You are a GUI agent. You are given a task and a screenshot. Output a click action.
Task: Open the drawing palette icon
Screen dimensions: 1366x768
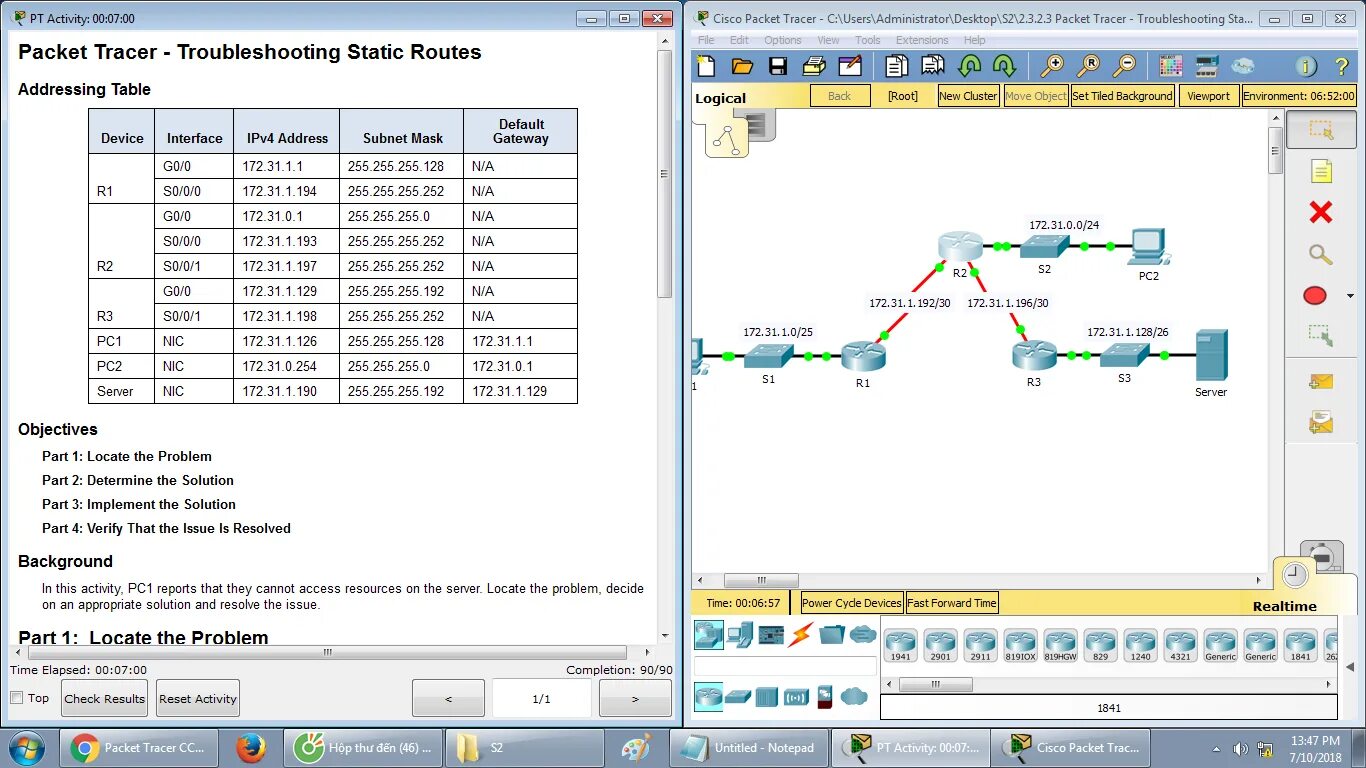[1170, 67]
